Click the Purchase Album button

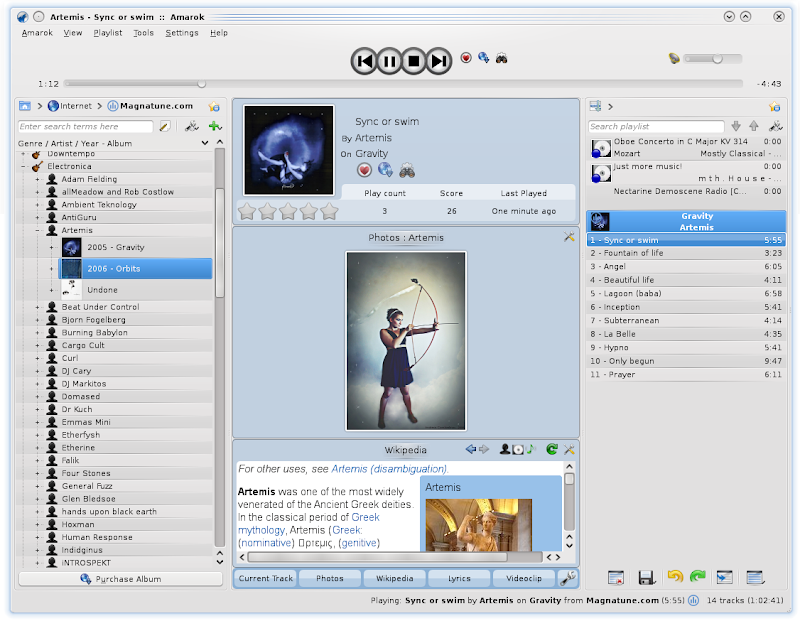[x=120, y=579]
